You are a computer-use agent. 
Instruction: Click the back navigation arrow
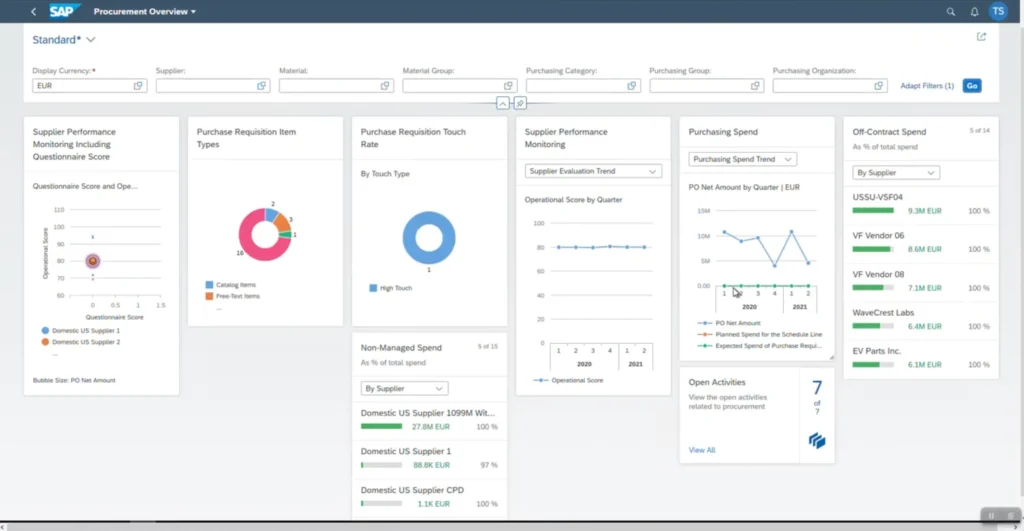pos(33,12)
